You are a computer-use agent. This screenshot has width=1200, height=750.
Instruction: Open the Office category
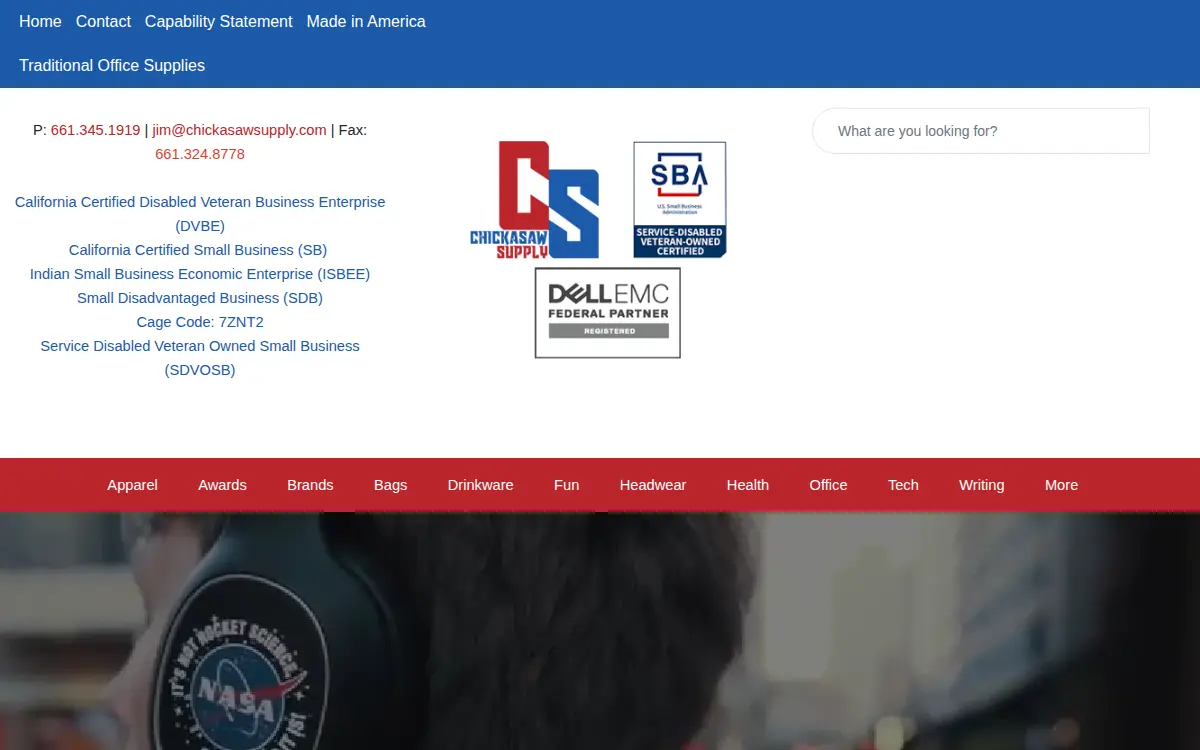pyautogui.click(x=828, y=485)
